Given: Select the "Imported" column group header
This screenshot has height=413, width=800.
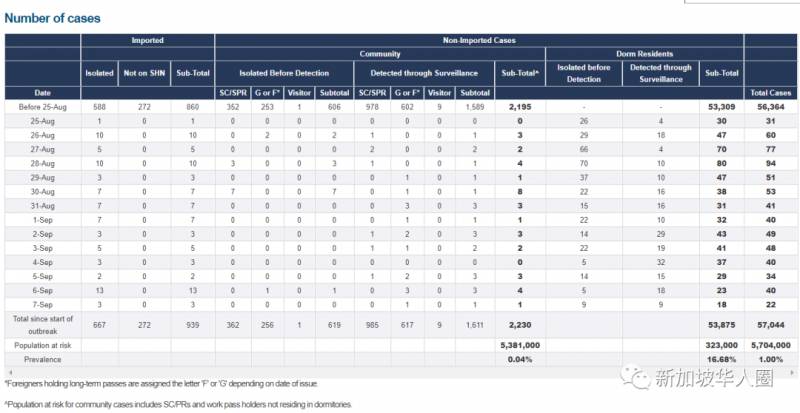Looking at the screenshot, I should 147,40.
